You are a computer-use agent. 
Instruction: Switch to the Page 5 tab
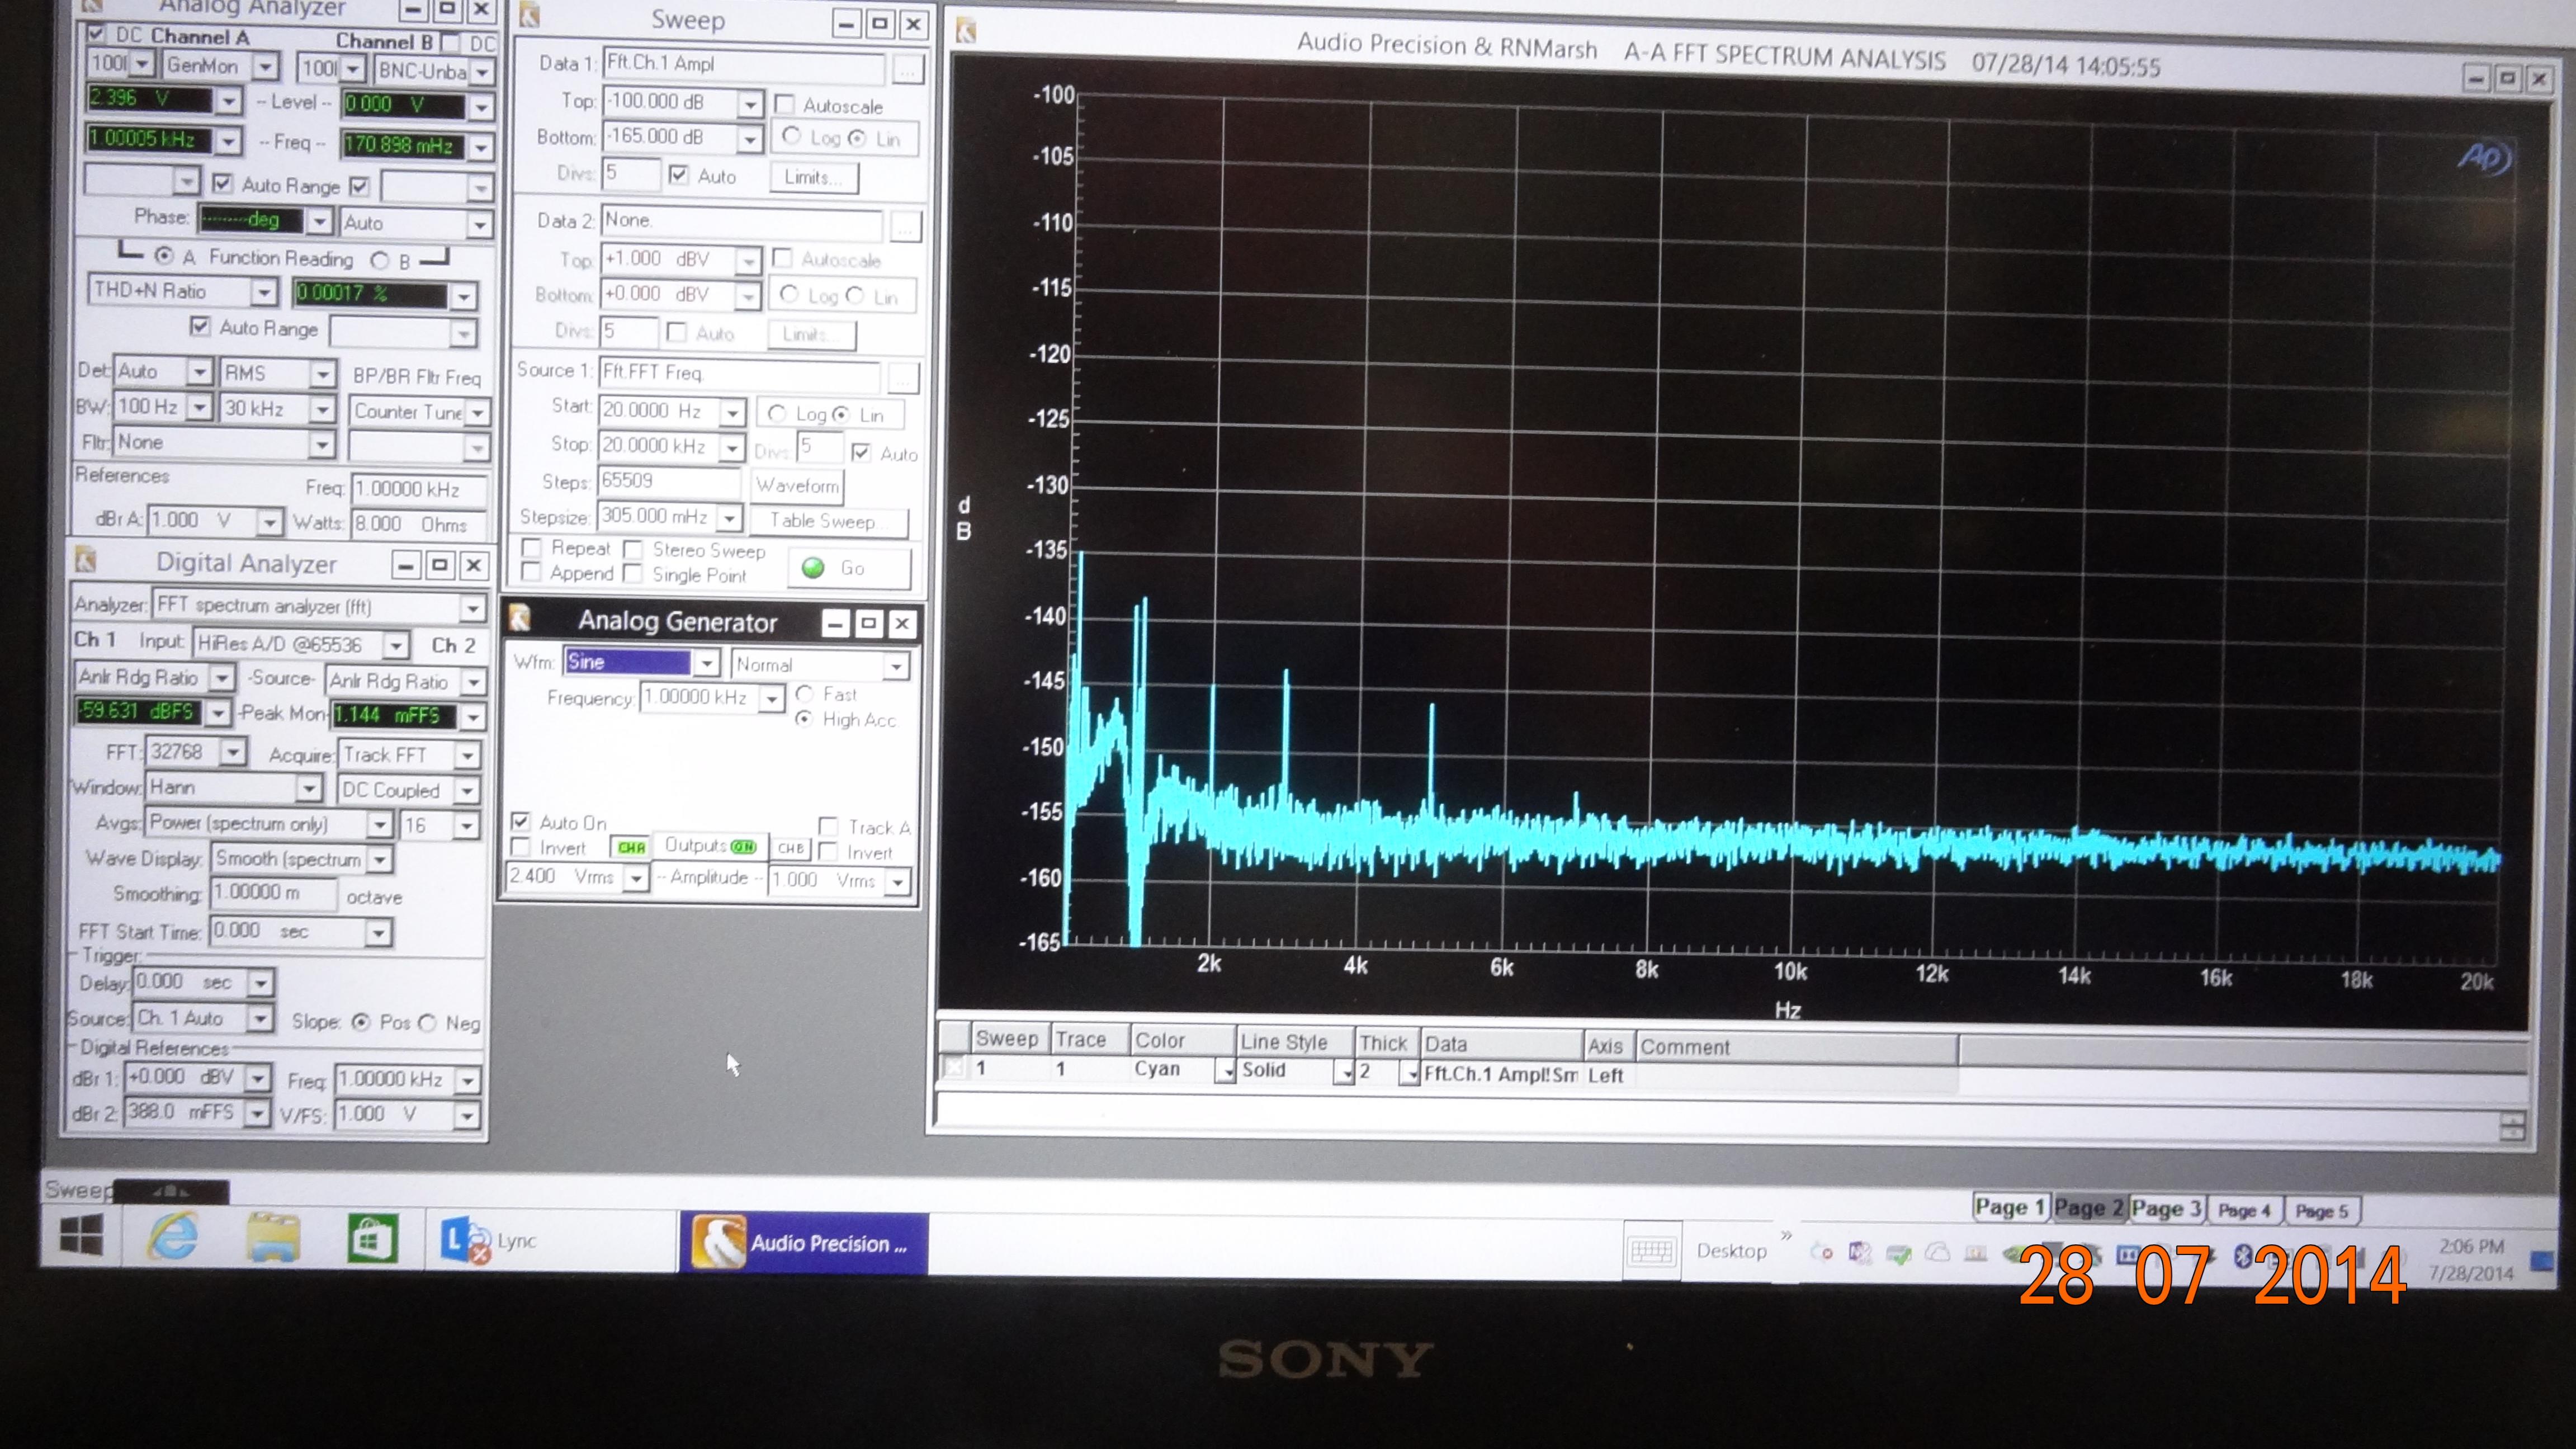click(2322, 1211)
